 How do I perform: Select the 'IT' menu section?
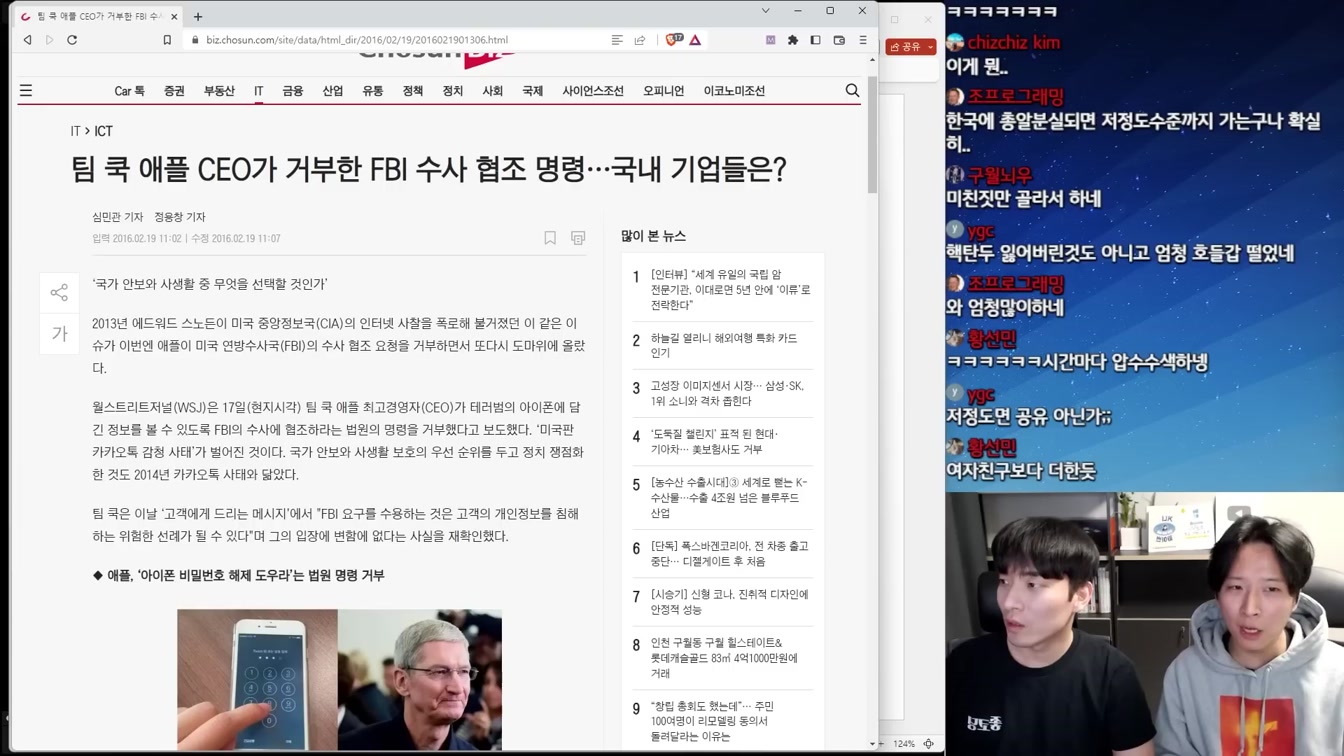(258, 91)
